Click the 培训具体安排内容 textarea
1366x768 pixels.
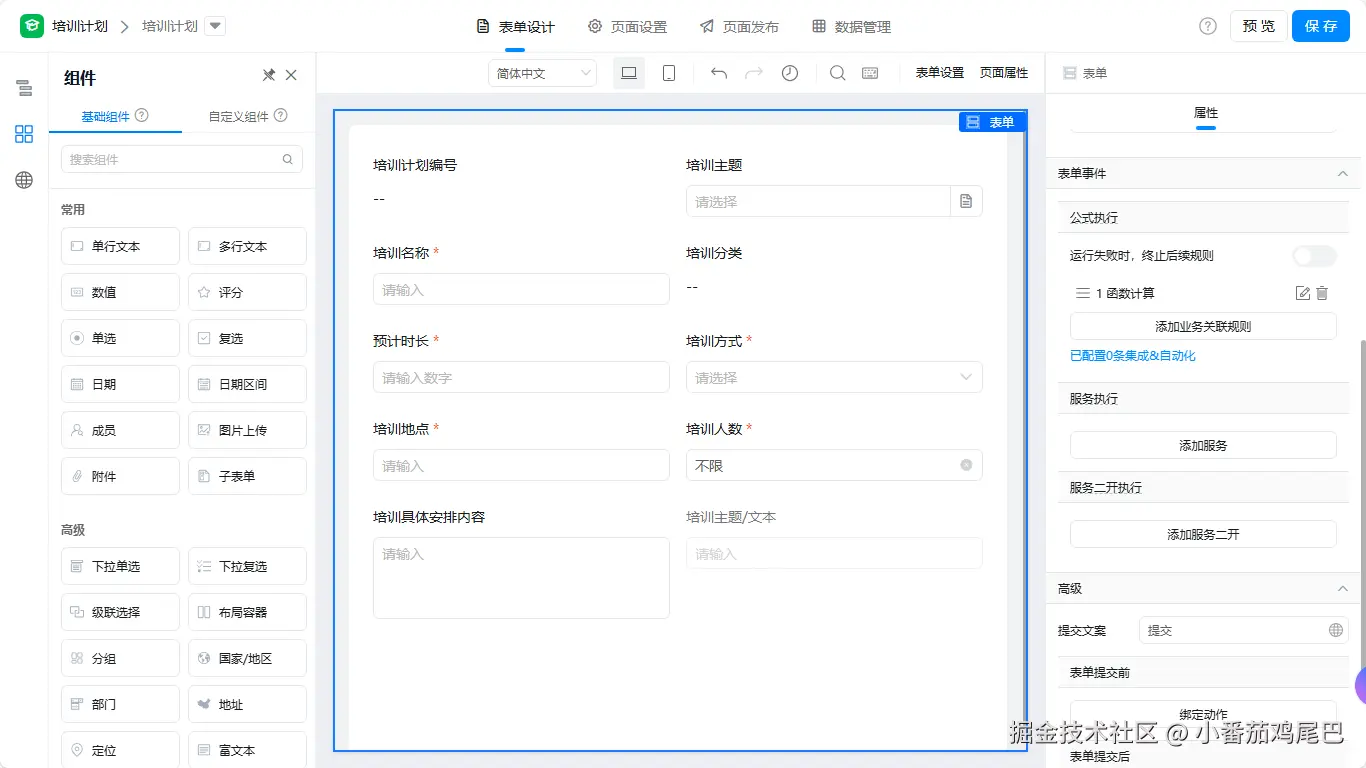pos(521,578)
